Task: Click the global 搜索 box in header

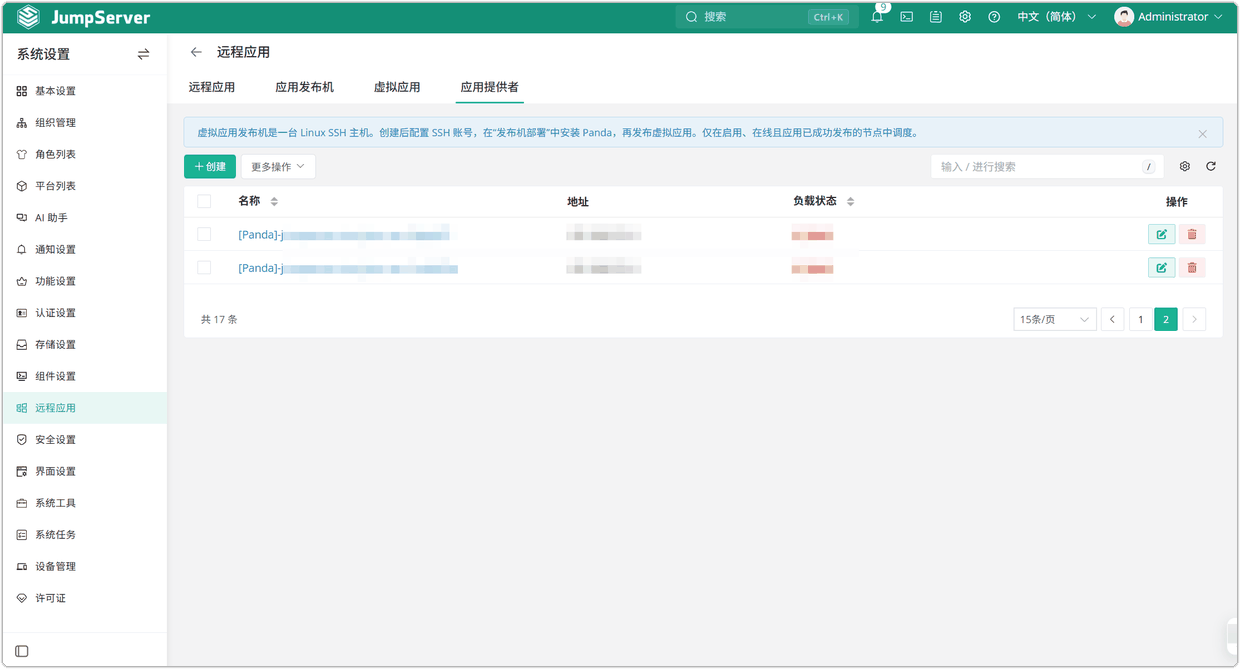Action: [x=766, y=17]
